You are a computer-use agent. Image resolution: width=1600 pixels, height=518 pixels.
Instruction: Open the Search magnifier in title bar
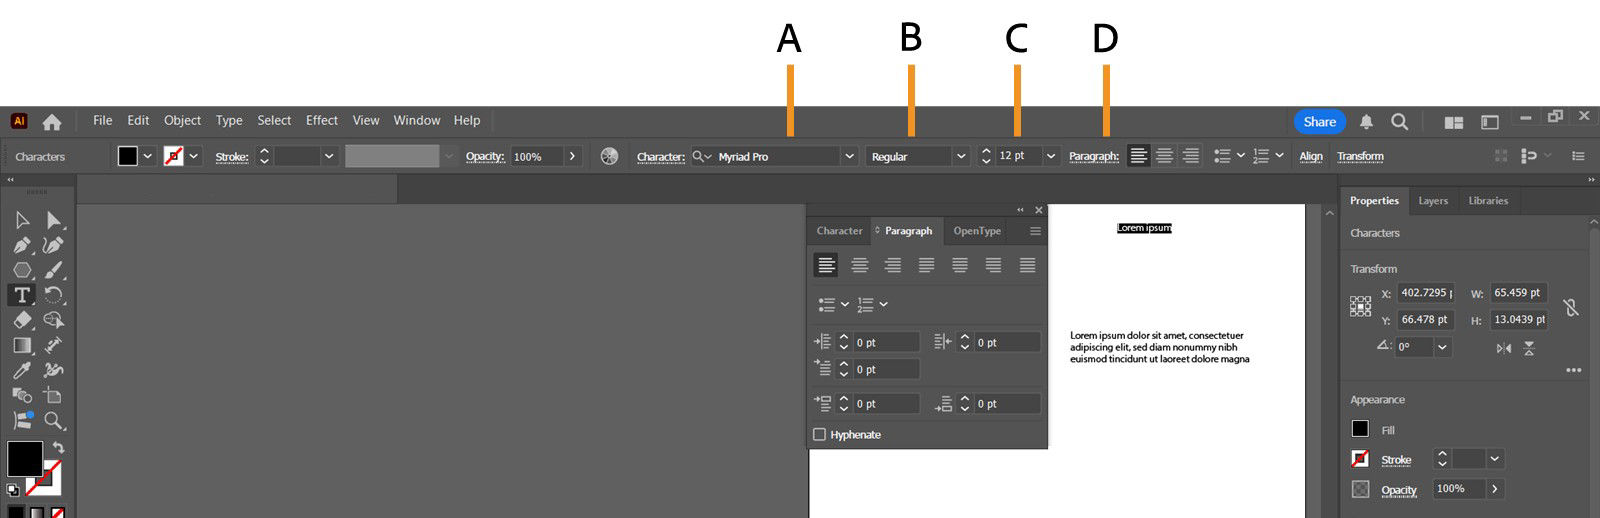point(1400,122)
